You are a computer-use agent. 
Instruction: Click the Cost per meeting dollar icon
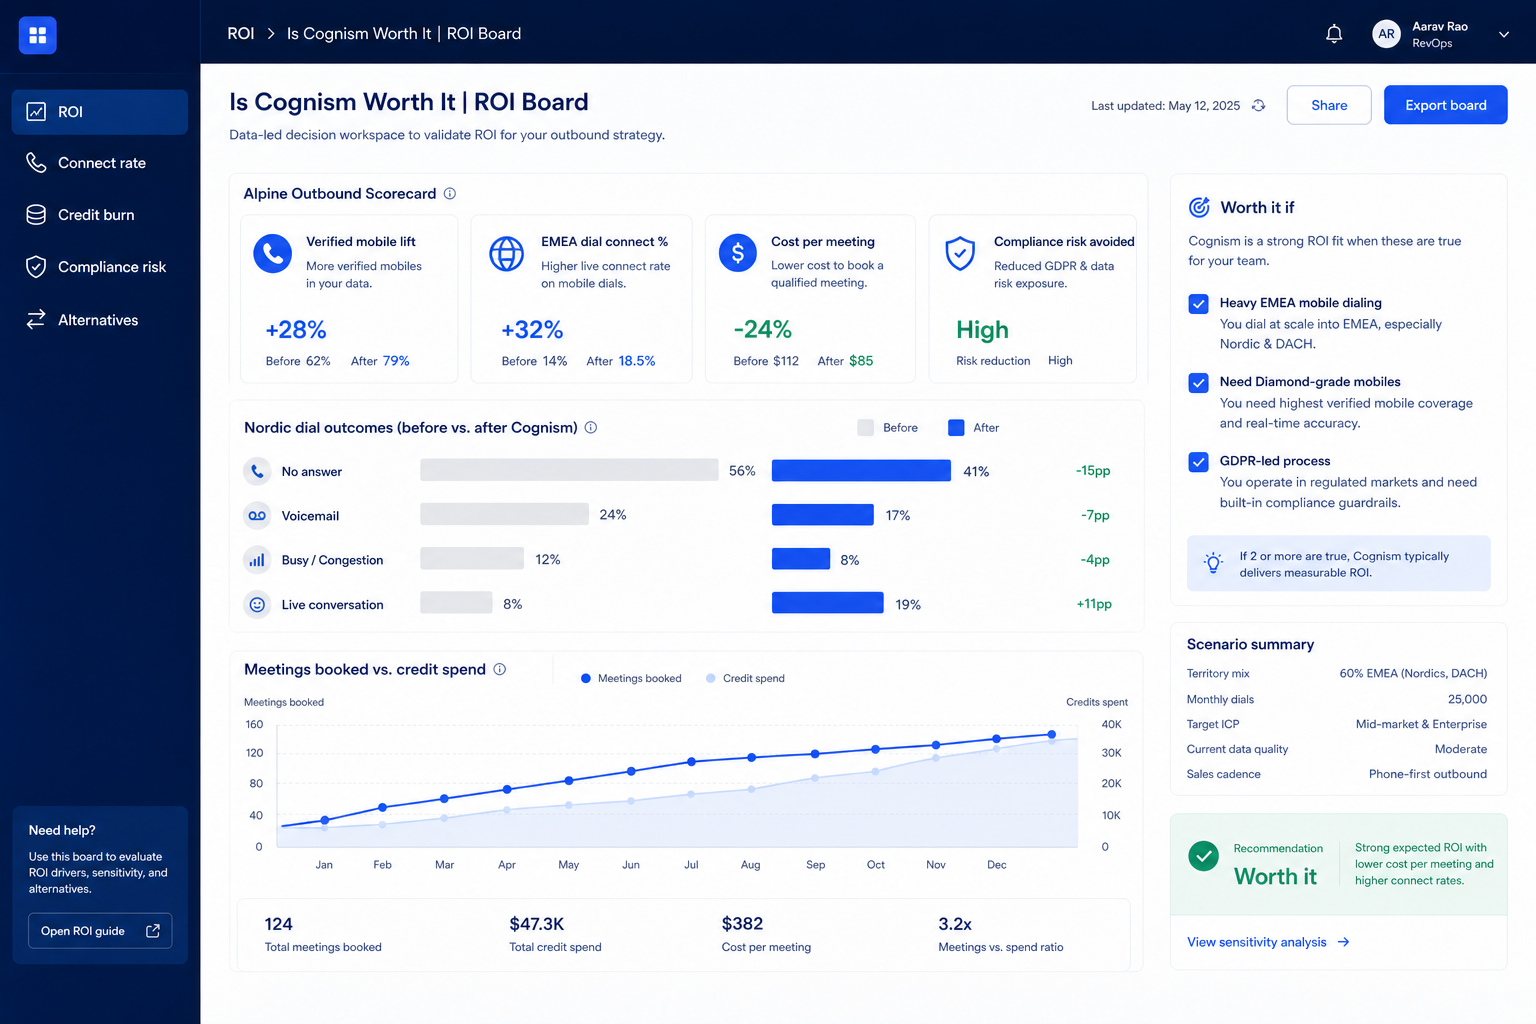738,254
